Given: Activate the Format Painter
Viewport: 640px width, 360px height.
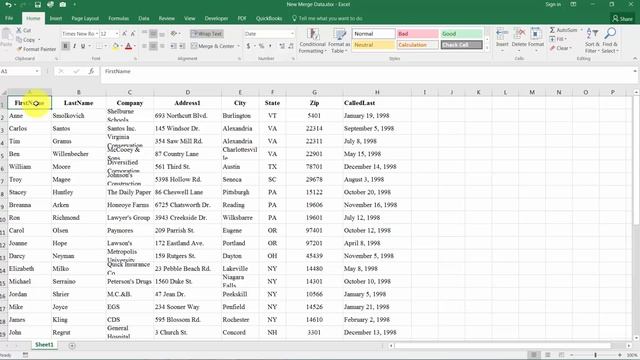Looking at the screenshot, I should coord(36,49).
